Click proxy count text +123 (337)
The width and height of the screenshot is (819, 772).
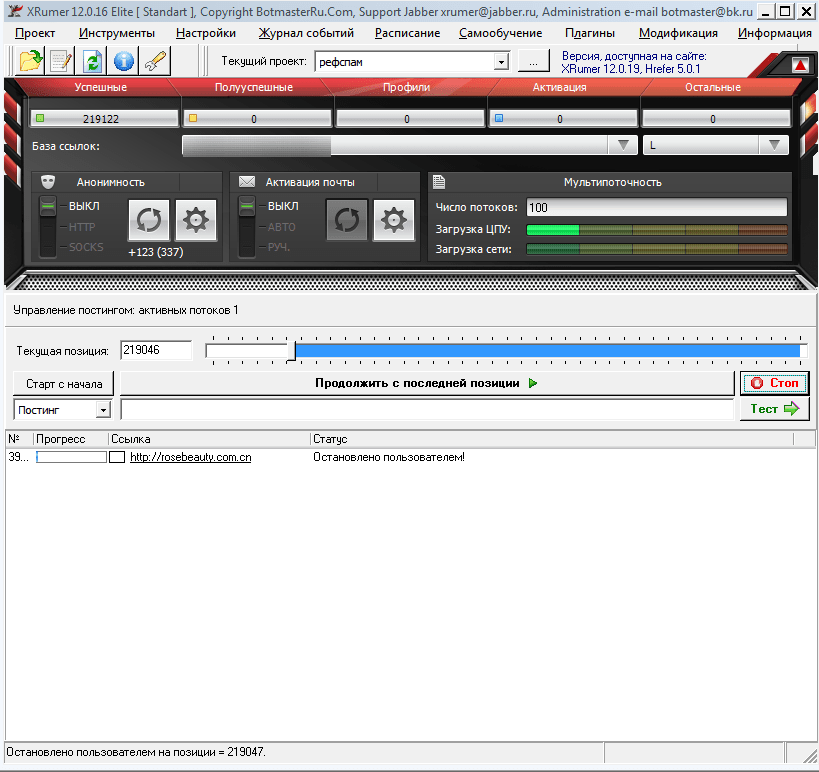(156, 252)
